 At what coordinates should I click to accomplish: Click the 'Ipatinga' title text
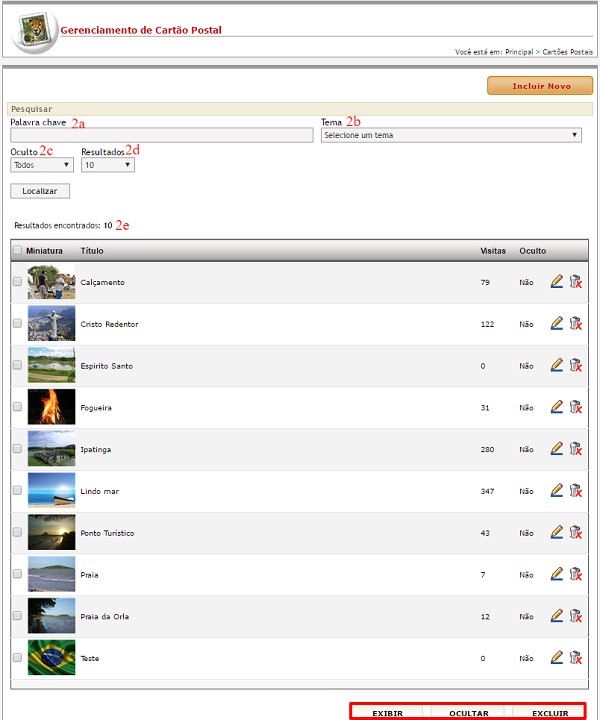pos(95,450)
